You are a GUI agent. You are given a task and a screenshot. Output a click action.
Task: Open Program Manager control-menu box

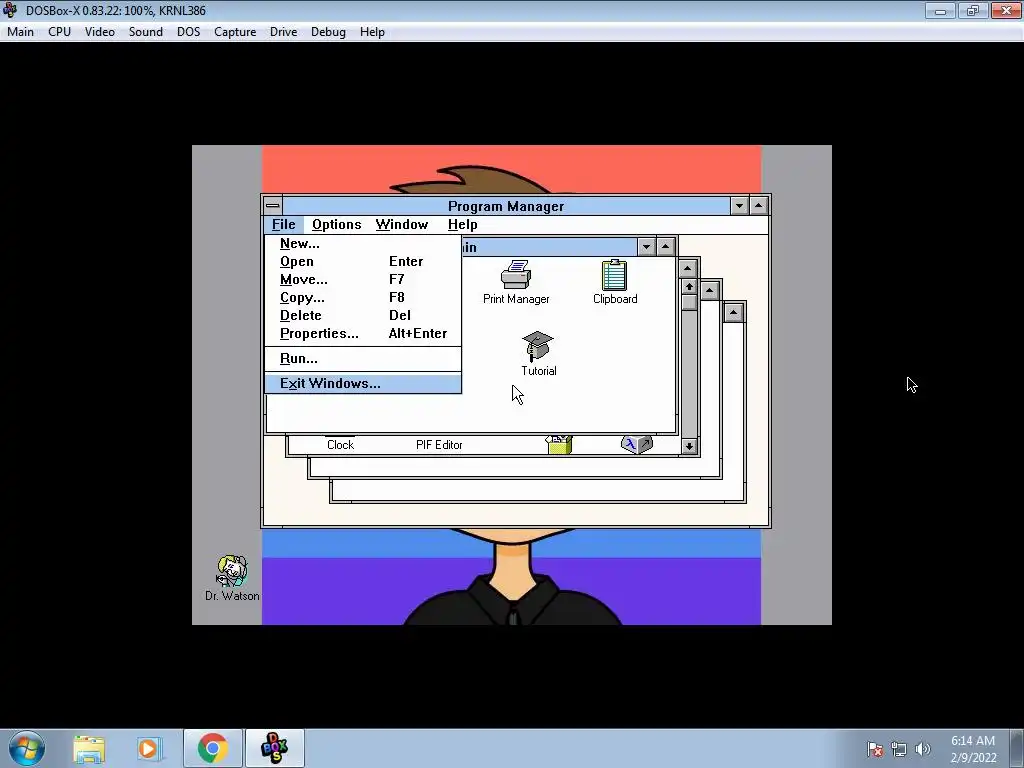[x=273, y=206]
